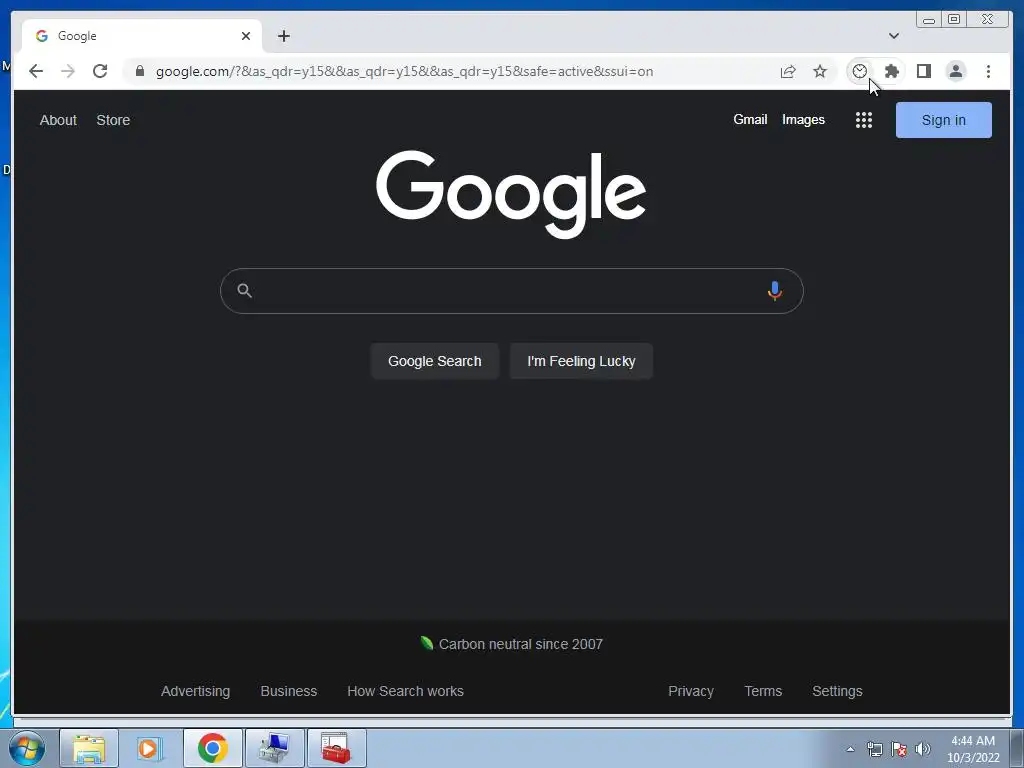Share this page using the share icon
Viewport: 1024px width, 768px height.
click(x=788, y=71)
